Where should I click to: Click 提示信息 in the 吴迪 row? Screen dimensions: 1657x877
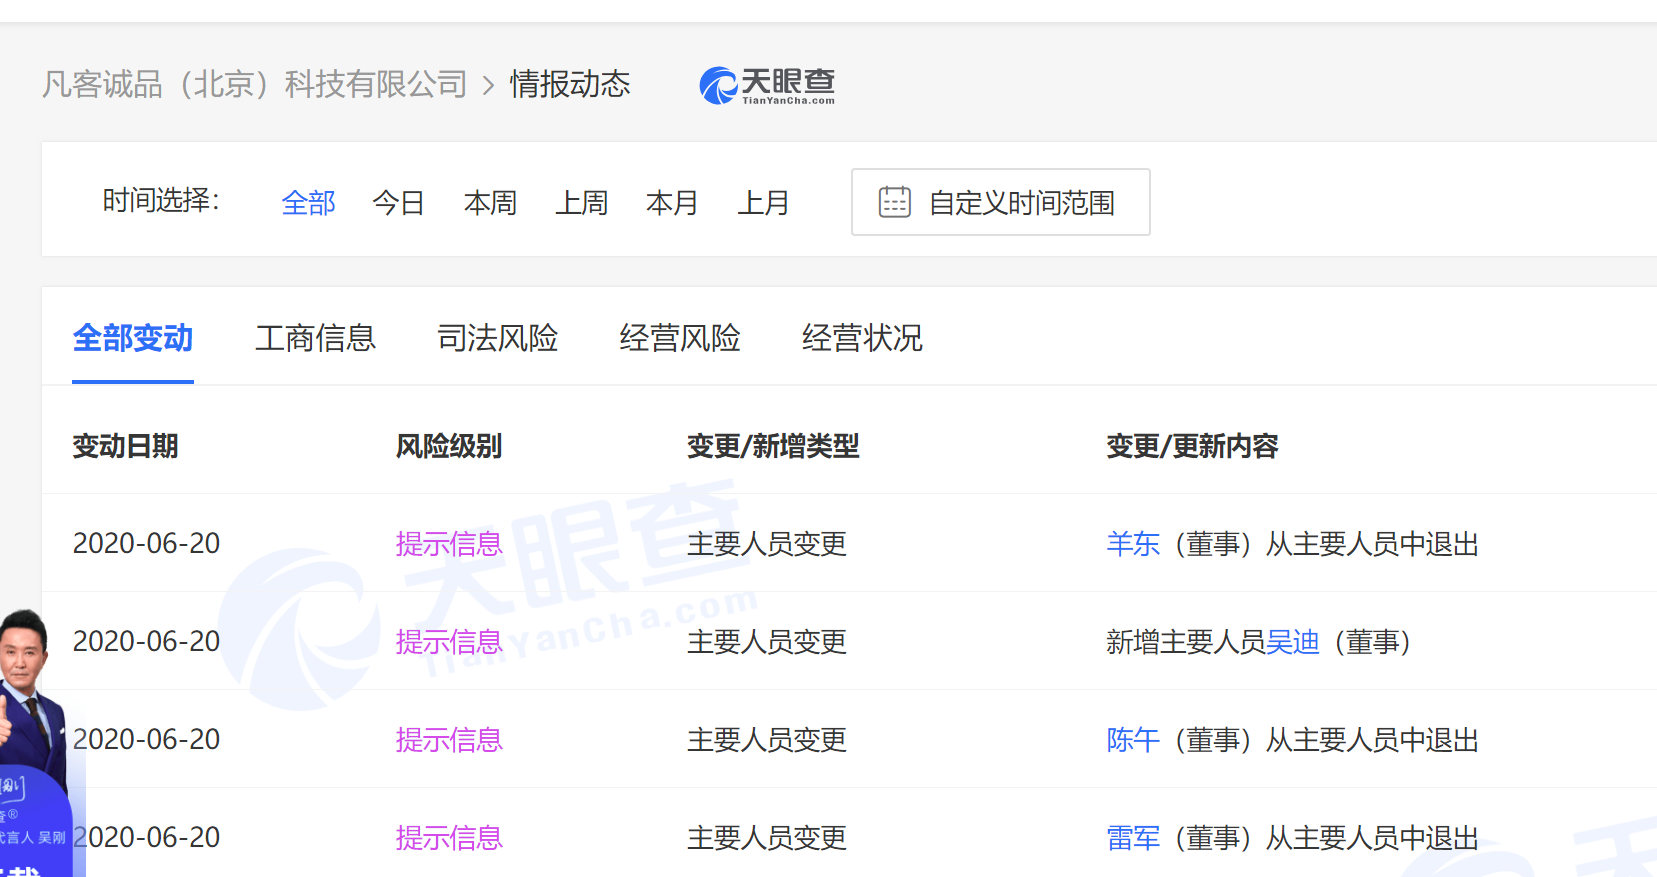tap(449, 642)
